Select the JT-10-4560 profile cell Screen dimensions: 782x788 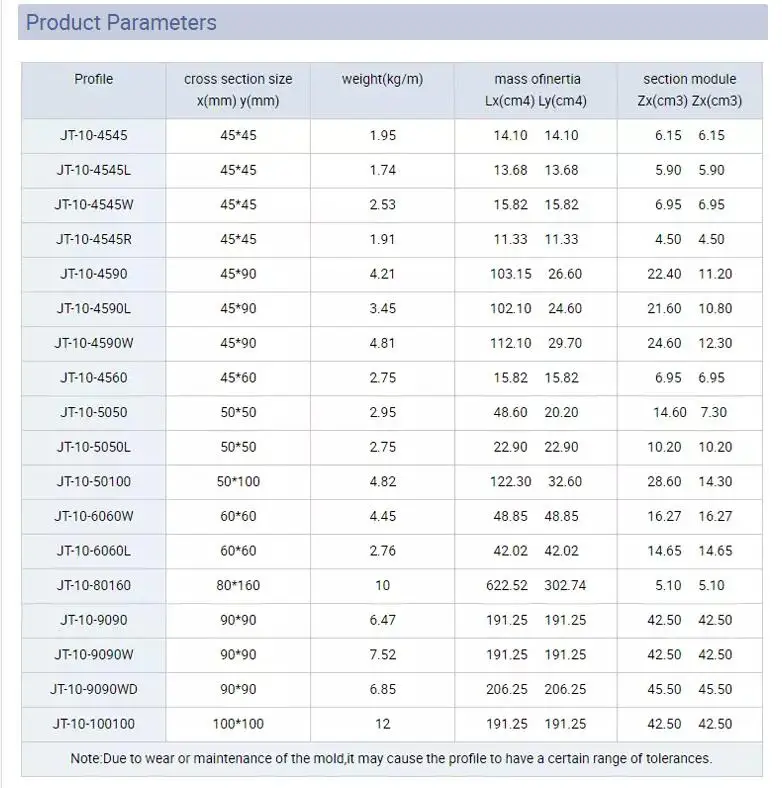94,377
